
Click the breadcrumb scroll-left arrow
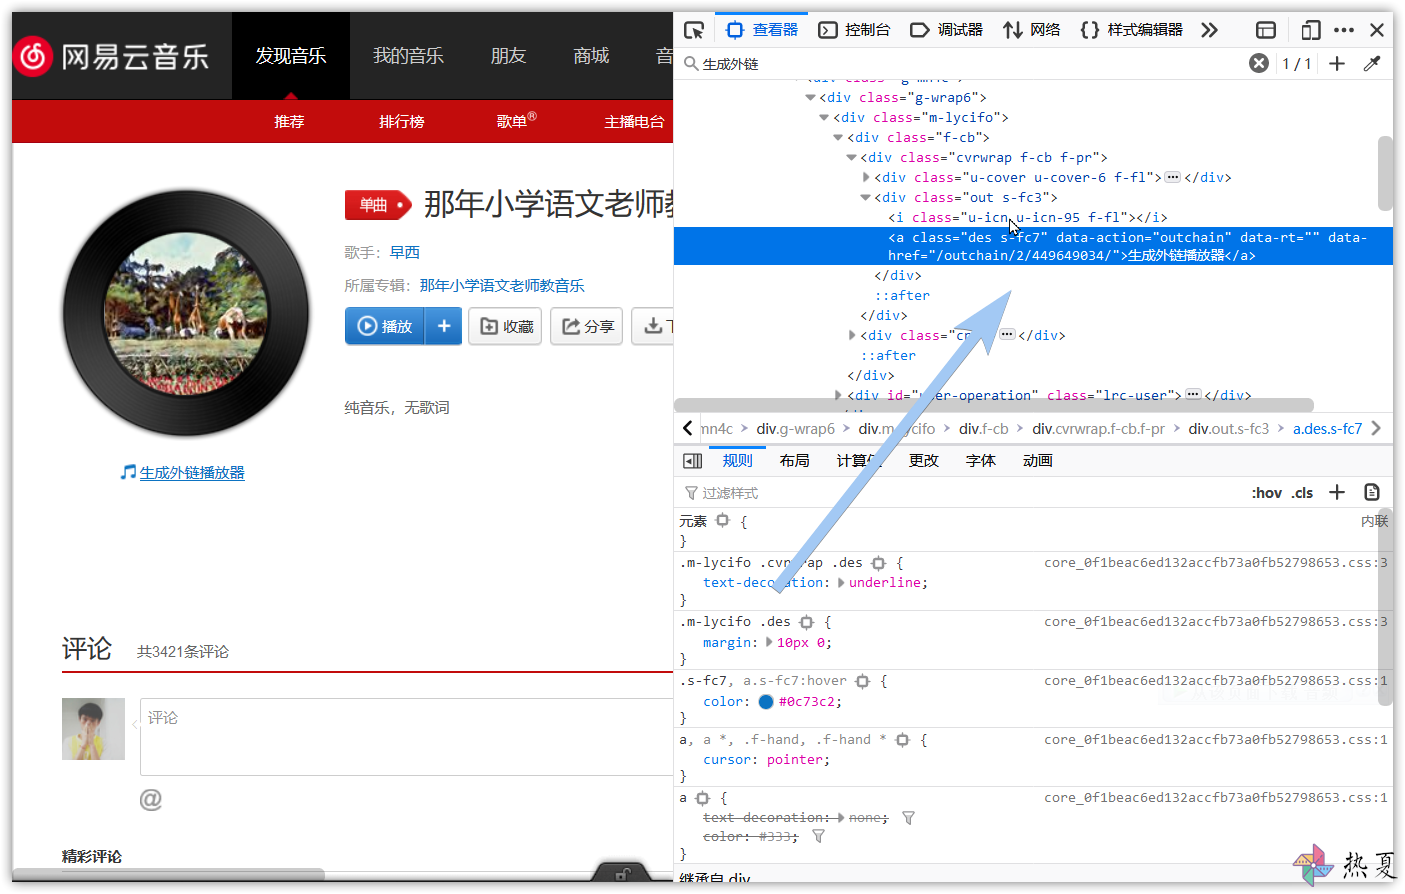coord(688,429)
